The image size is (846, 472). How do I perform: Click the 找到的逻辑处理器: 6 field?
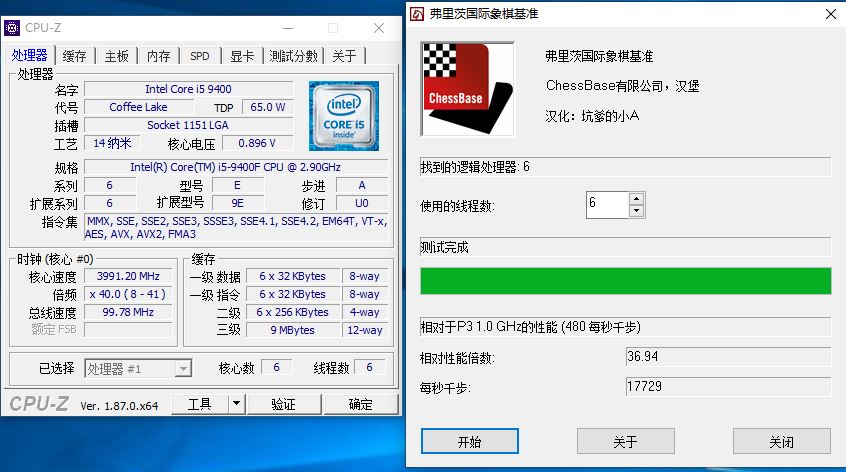[625, 167]
